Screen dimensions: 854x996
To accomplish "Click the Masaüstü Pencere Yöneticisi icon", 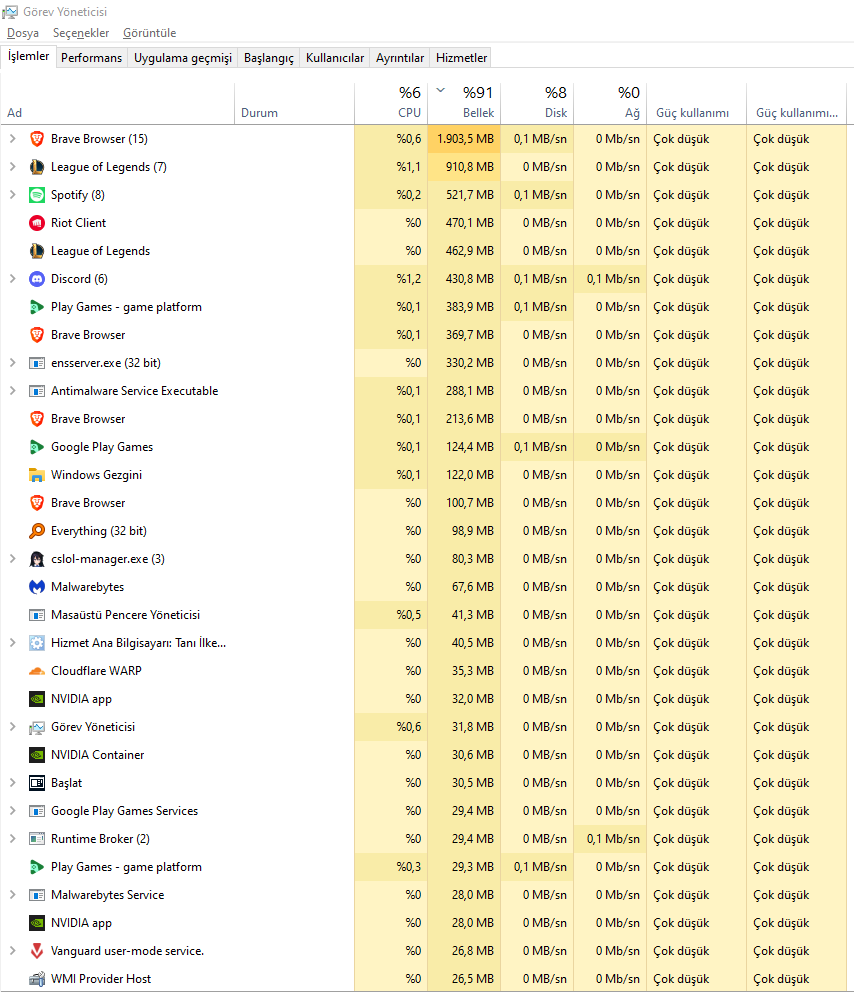I will [37, 615].
